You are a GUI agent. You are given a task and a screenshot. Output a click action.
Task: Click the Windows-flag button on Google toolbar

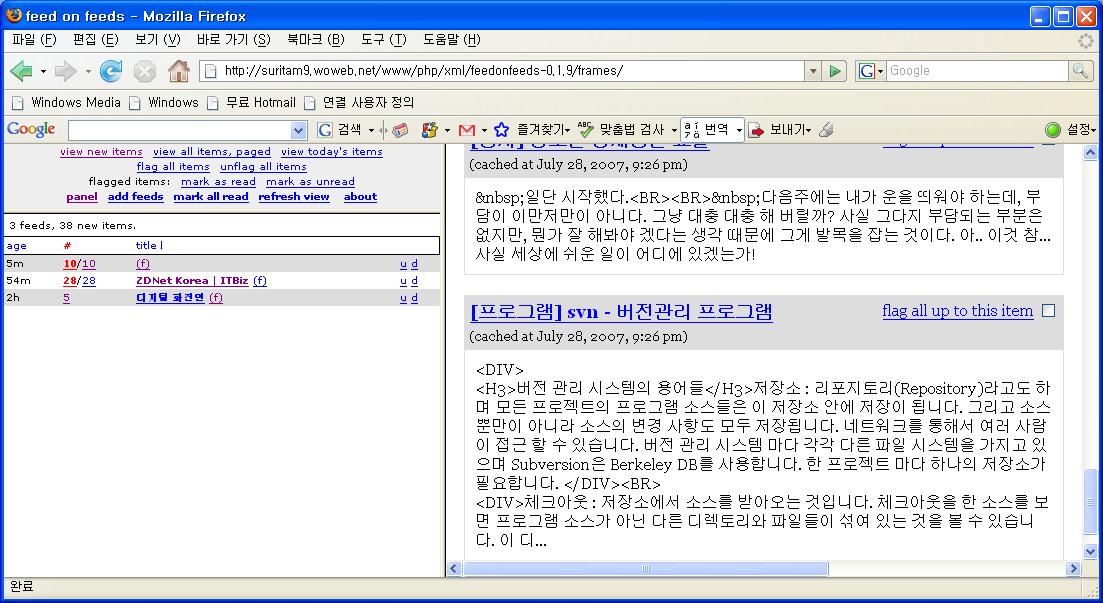[x=429, y=129]
